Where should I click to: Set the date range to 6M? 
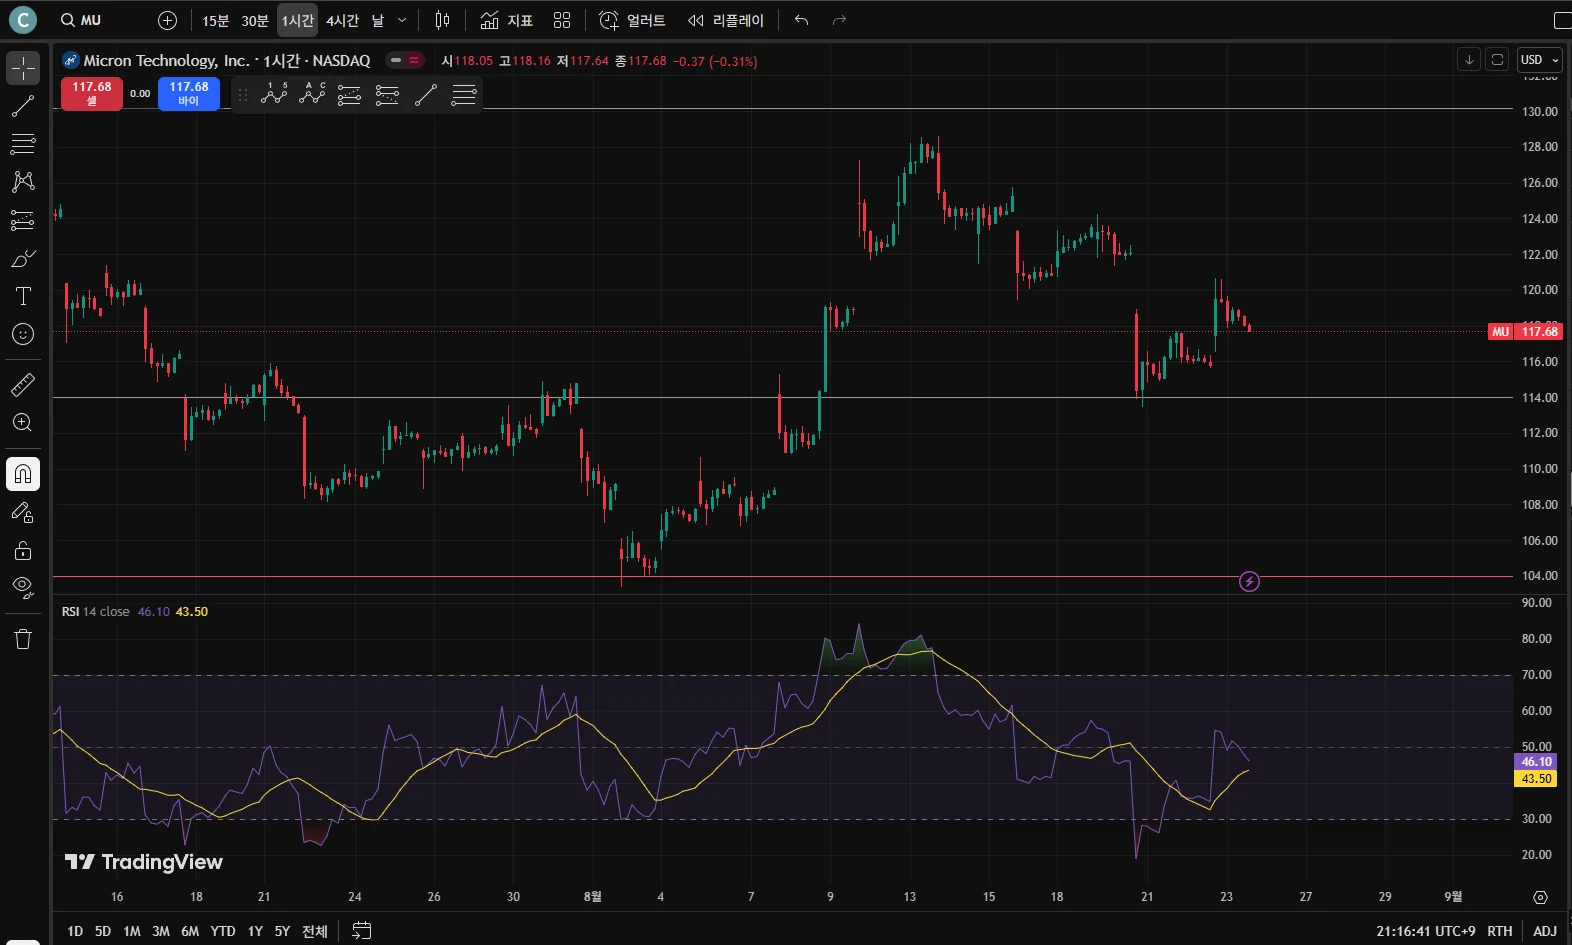[190, 931]
